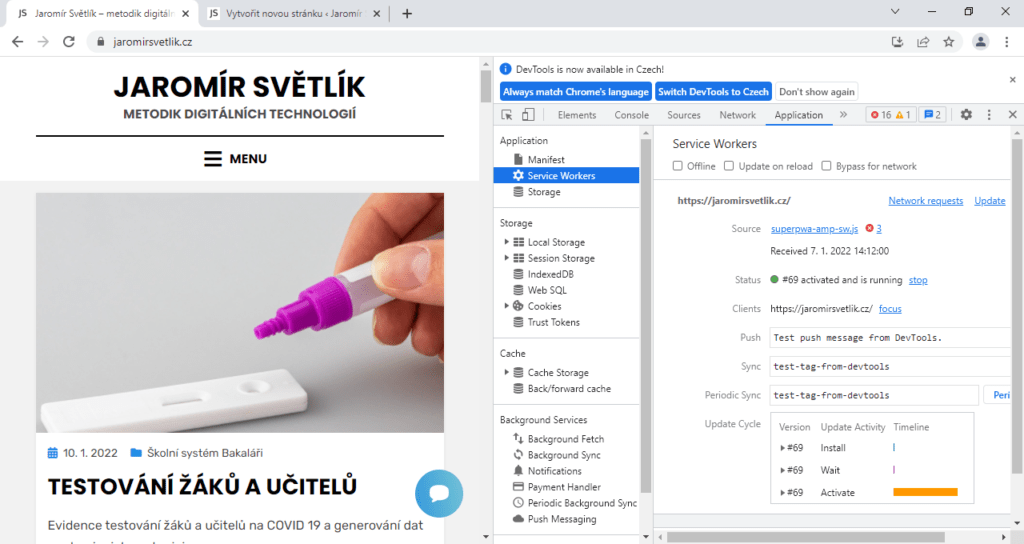Screen dimensions: 1024x544
Task: Close the DevTools panel
Action: click(x=1012, y=115)
